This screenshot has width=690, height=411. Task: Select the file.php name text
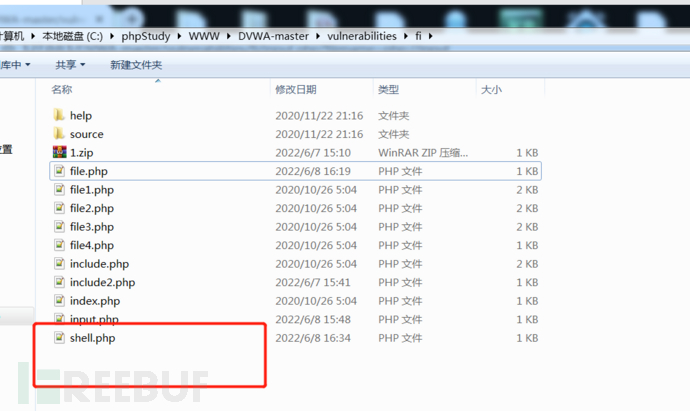(x=88, y=171)
